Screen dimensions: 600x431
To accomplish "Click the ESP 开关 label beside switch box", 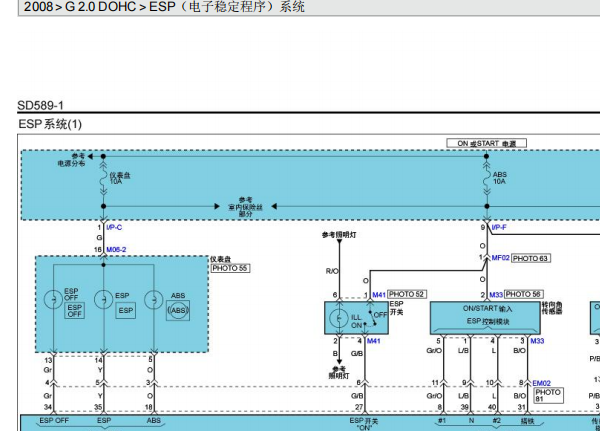I will 396,308.
